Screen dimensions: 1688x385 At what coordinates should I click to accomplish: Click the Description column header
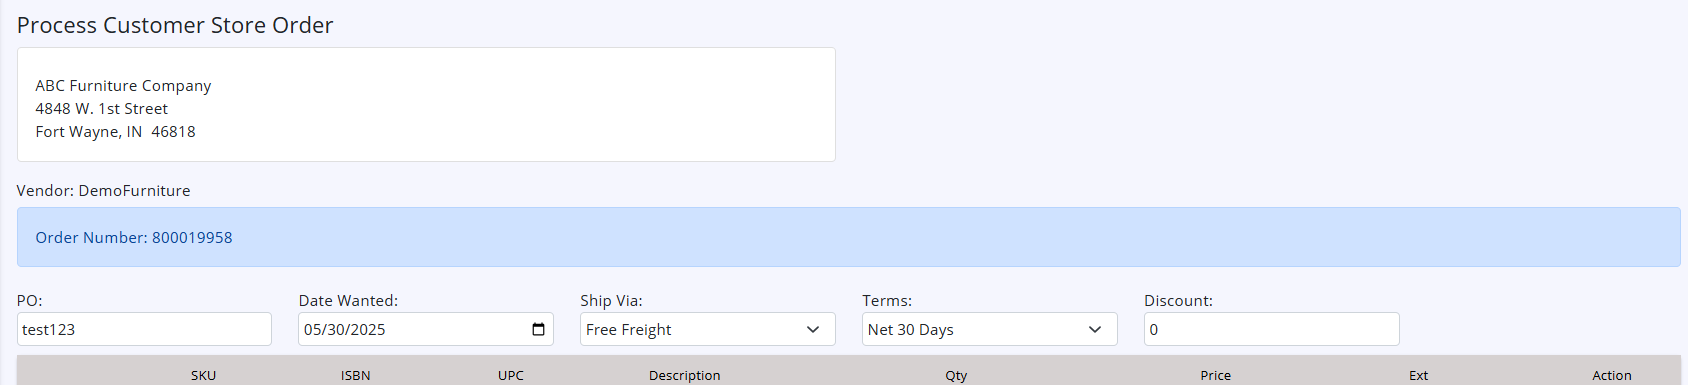(684, 375)
